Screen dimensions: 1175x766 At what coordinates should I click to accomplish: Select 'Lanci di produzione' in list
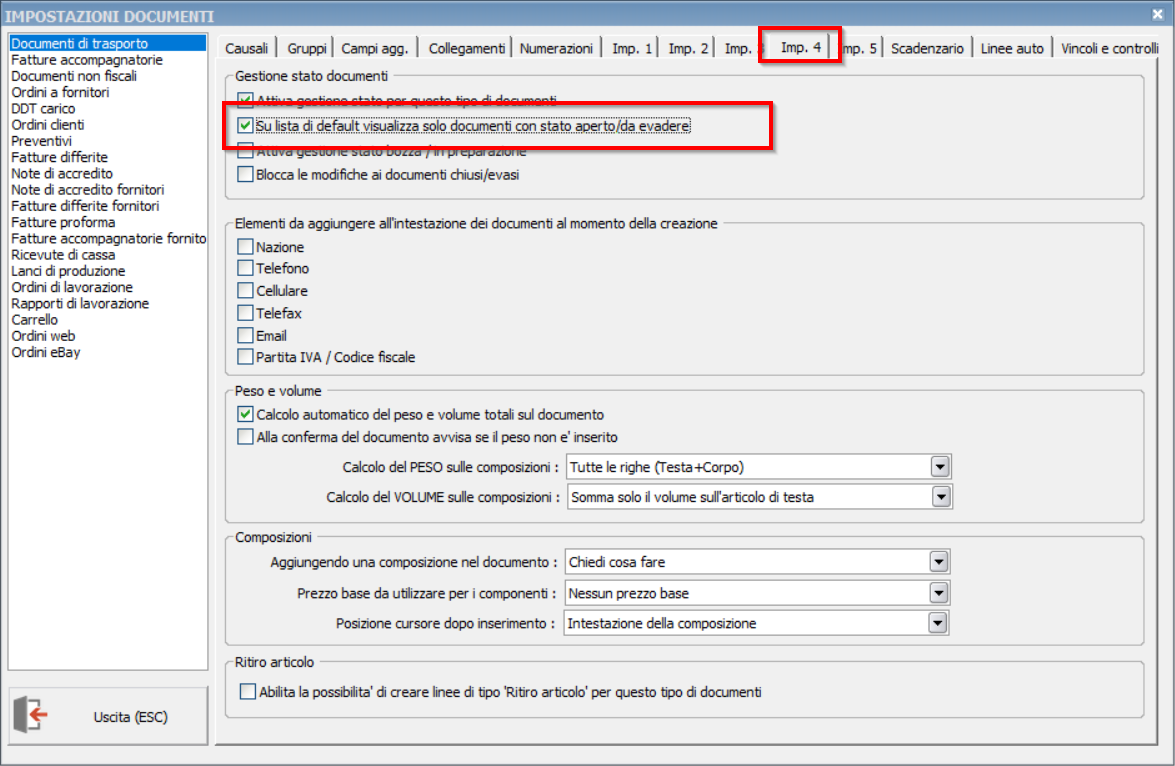(x=107, y=271)
